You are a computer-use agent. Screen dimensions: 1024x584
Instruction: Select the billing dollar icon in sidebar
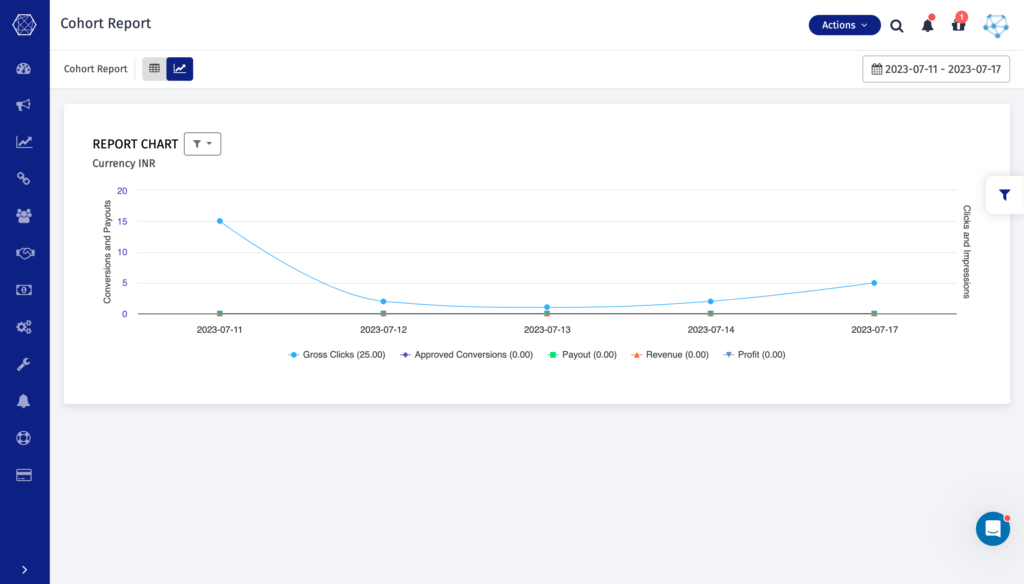[x=23, y=289]
